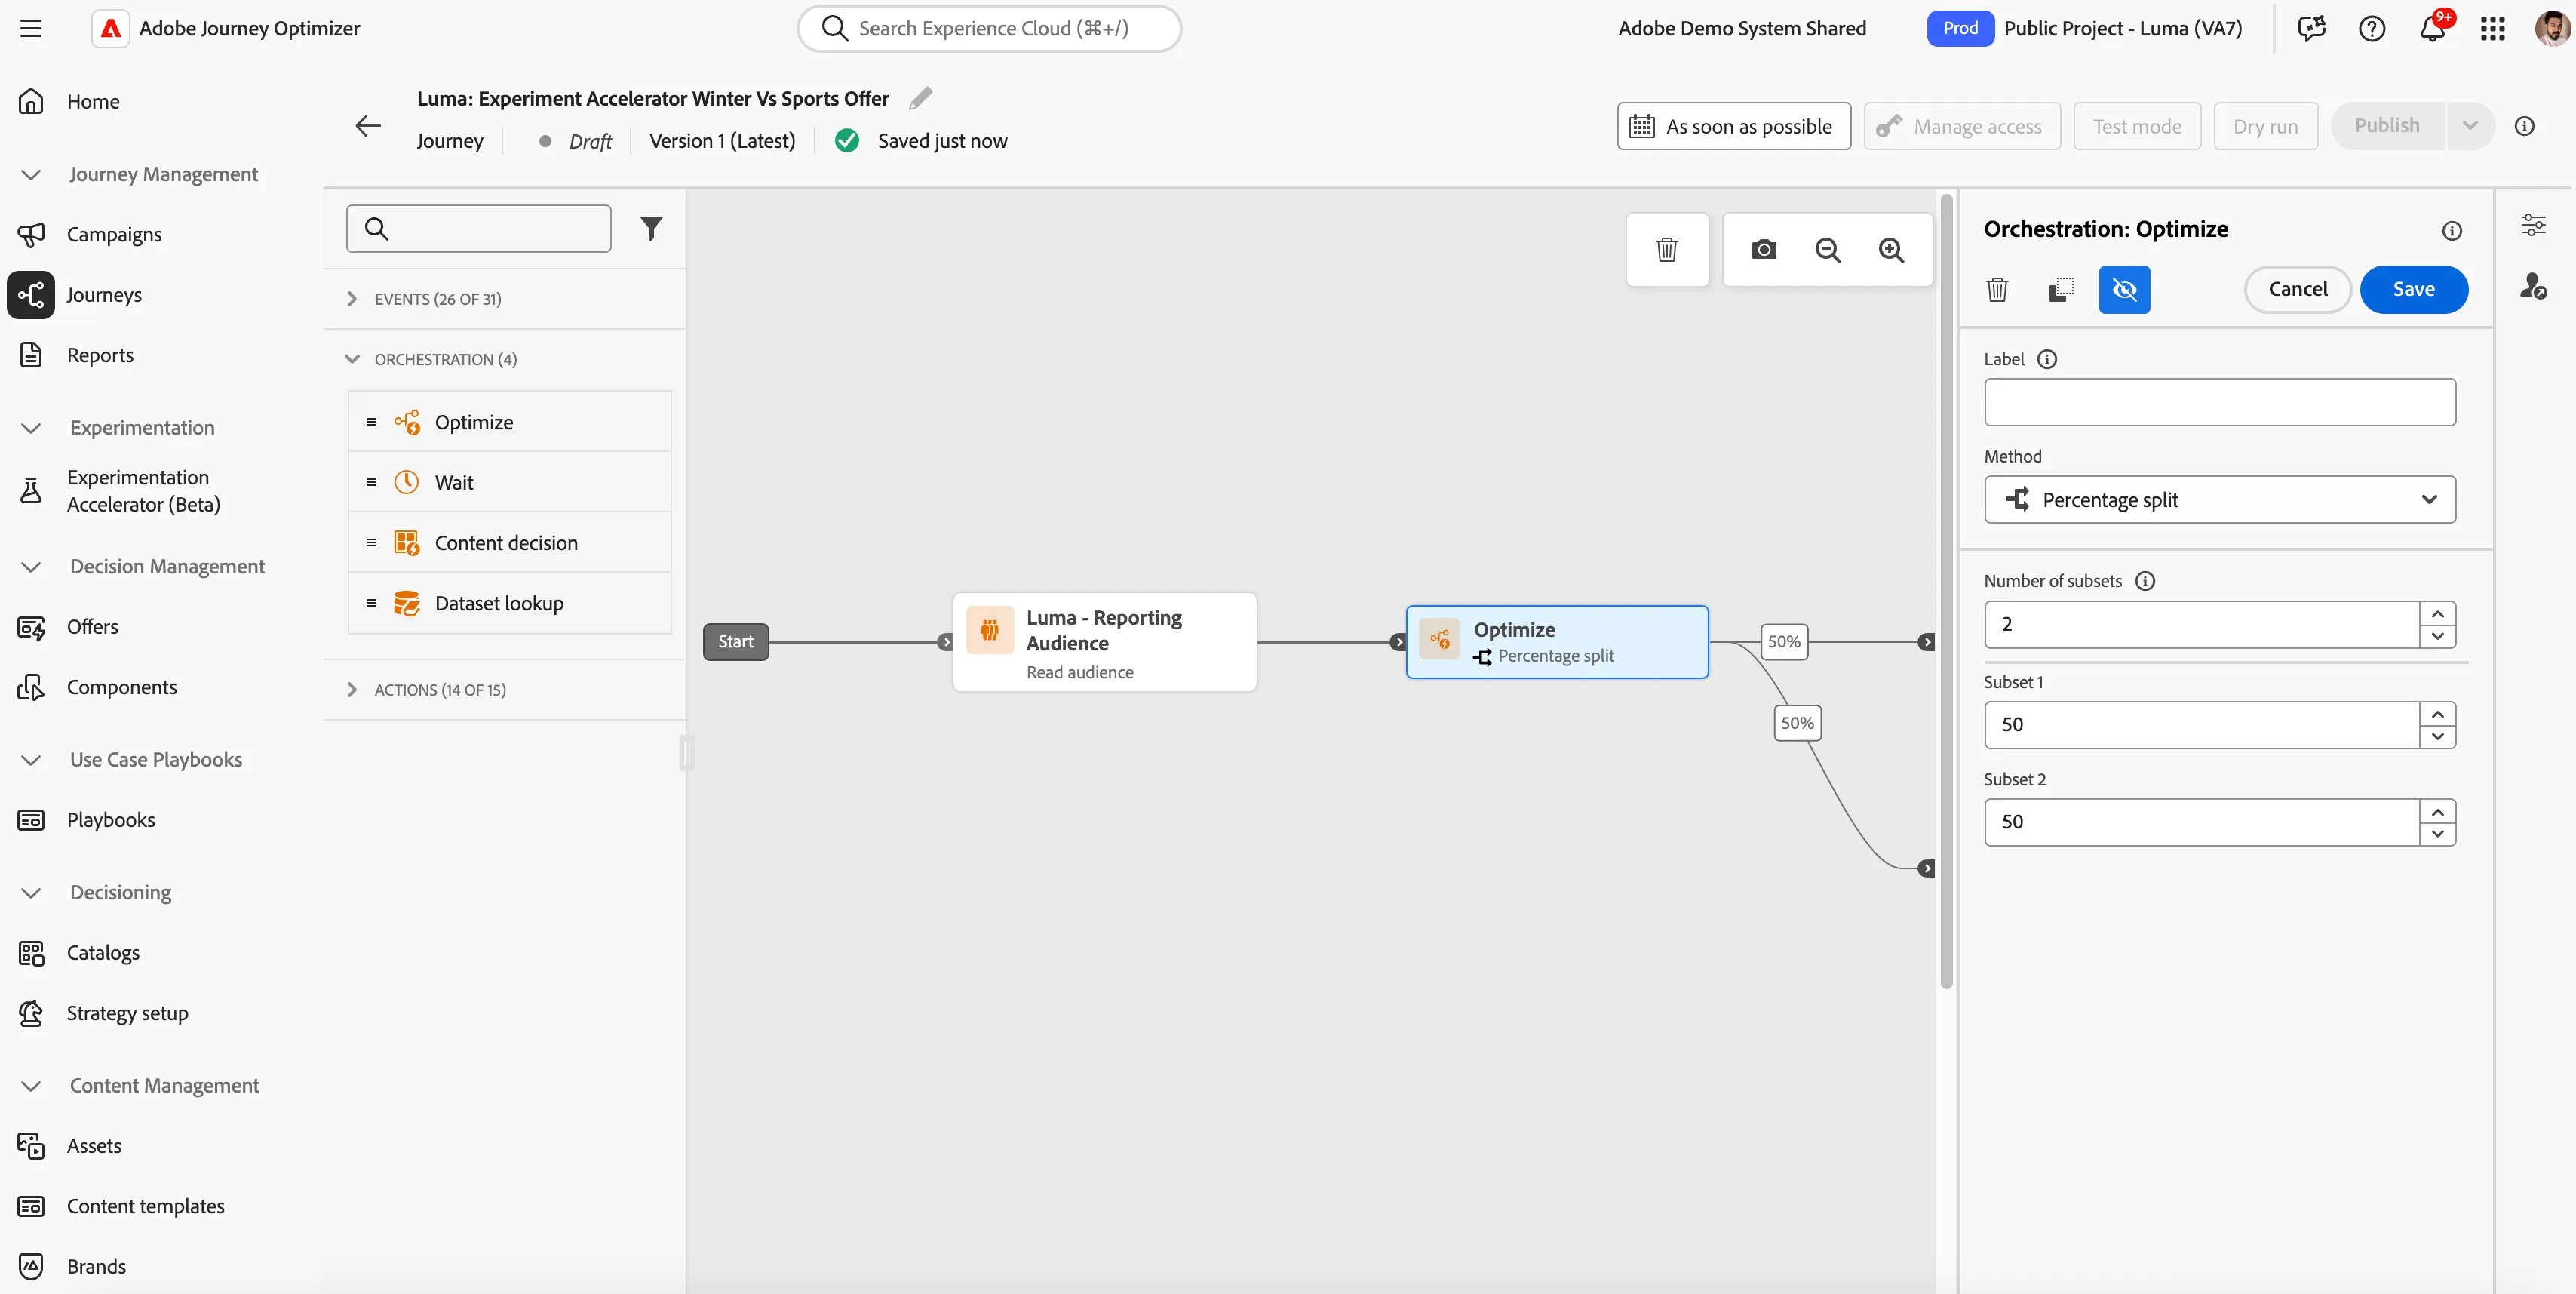Image resolution: width=2576 pixels, height=1294 pixels.
Task: Click the user access icon on right rail
Action: pyautogui.click(x=2533, y=286)
